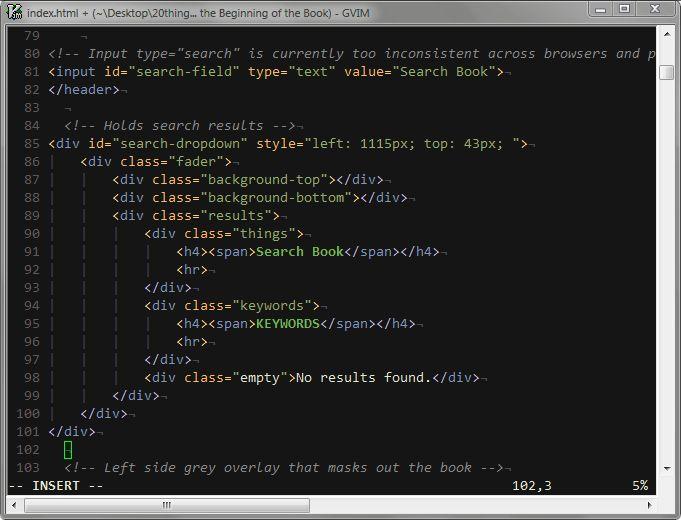Image resolution: width=681 pixels, height=520 pixels.
Task: Click on the KEYWORDS span text
Action: (x=288, y=324)
